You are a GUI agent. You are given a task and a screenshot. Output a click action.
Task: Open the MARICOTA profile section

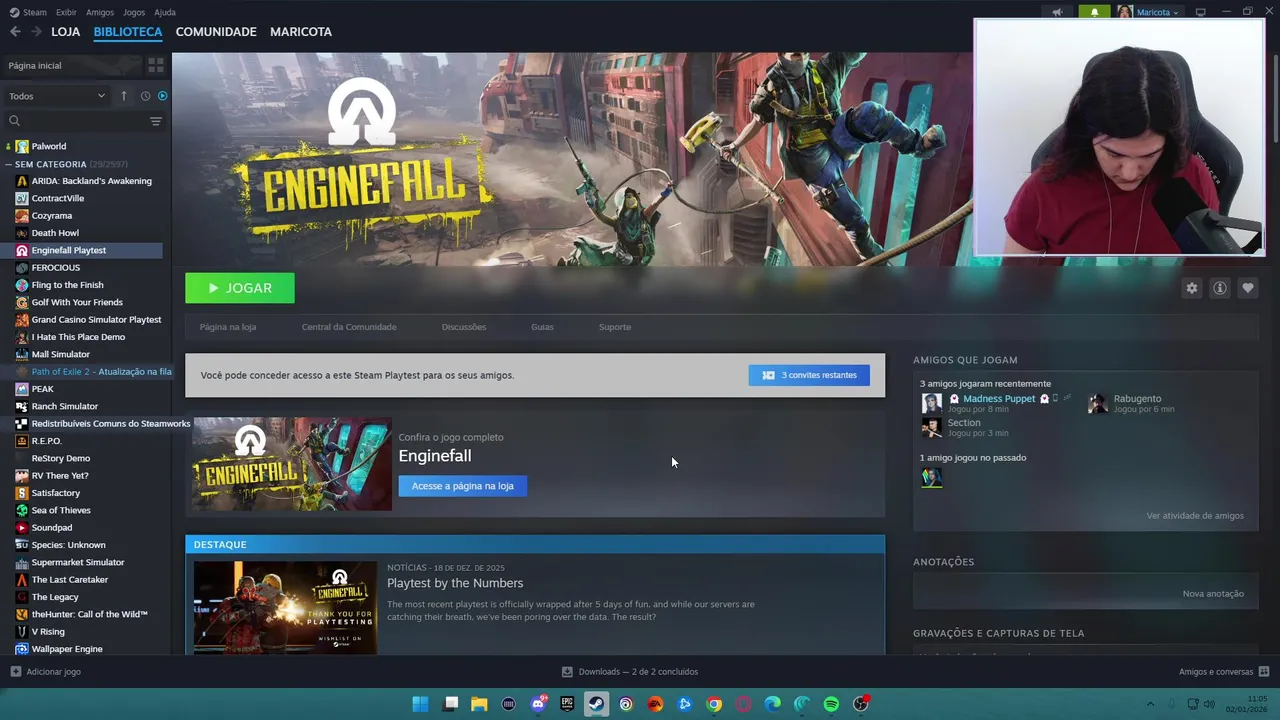pos(301,32)
